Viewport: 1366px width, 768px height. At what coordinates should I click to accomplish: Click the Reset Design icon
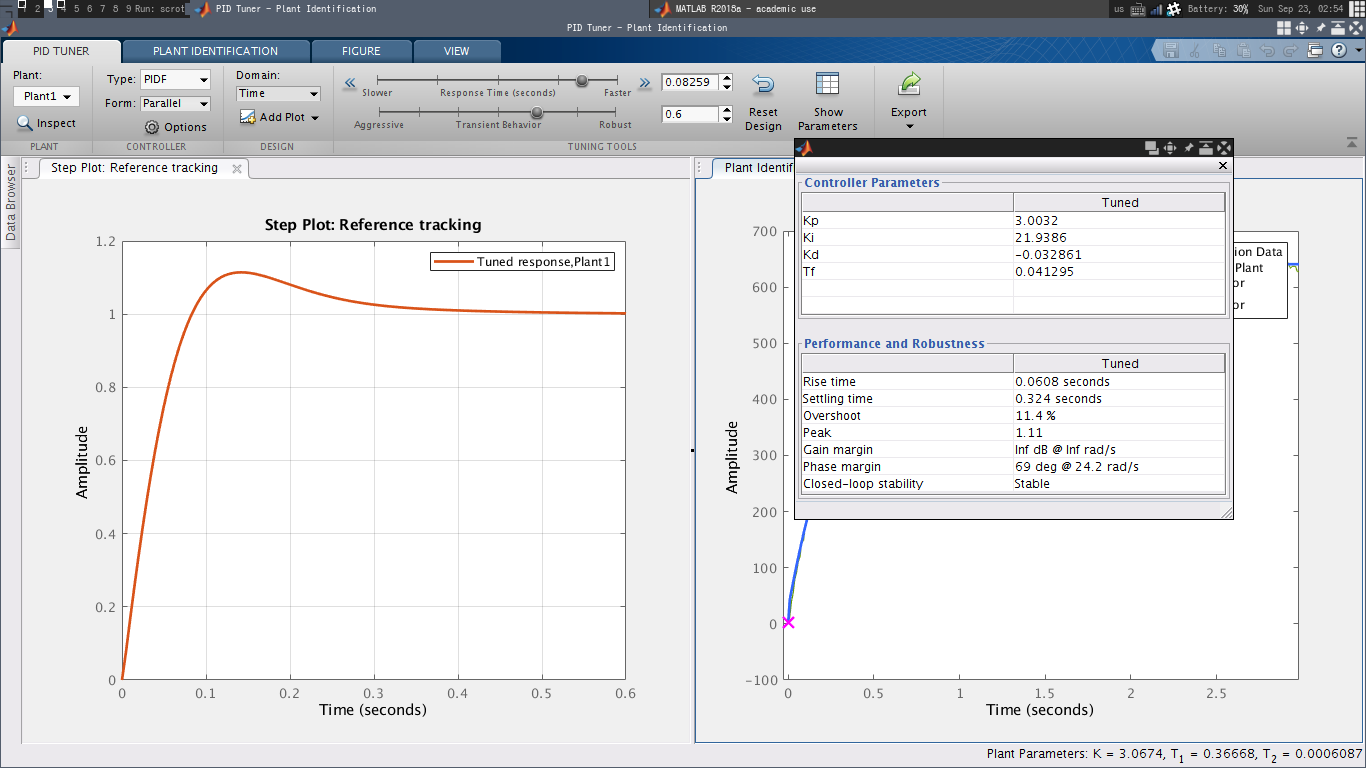click(763, 84)
